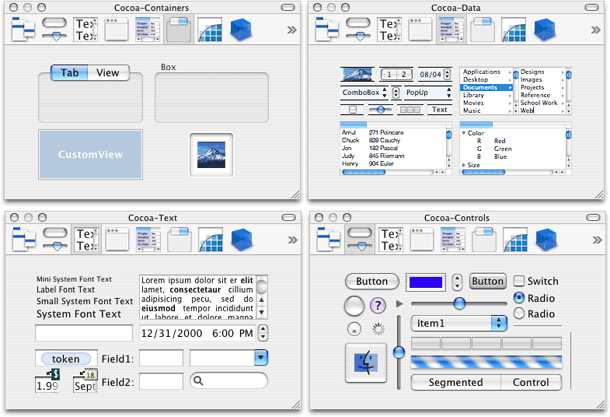The image size is (610, 417).
Task: Show more toolbar items in Cocoa-Controls
Action: [x=597, y=240]
